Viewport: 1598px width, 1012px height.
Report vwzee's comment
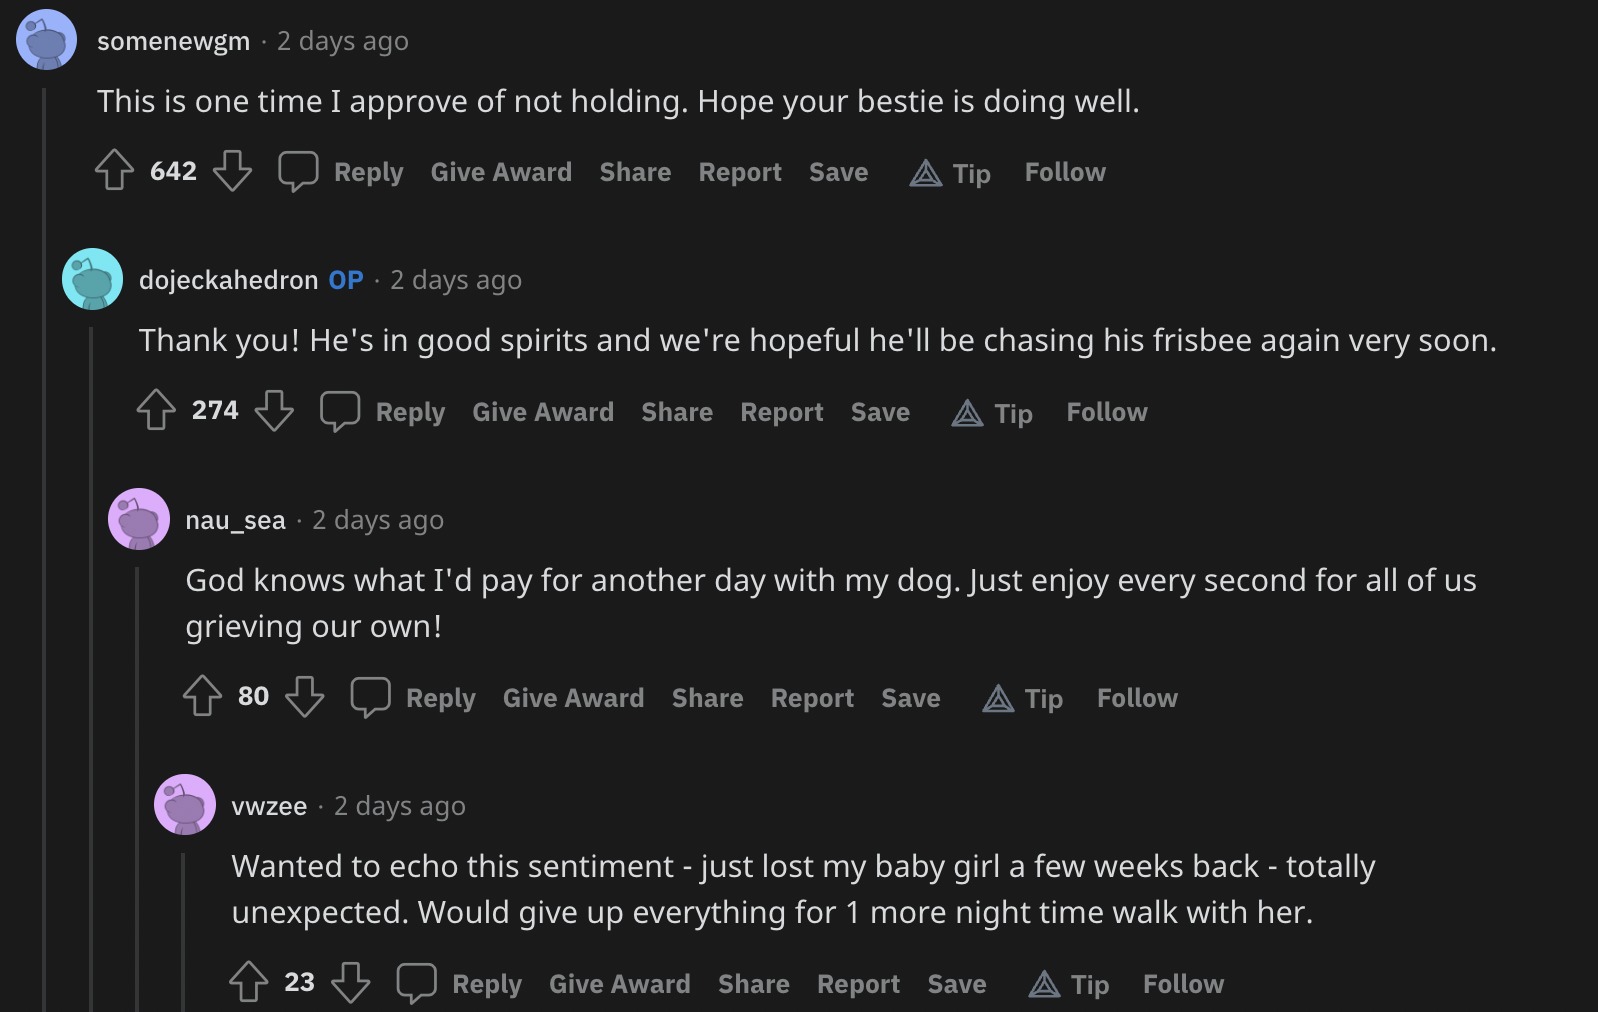point(858,984)
